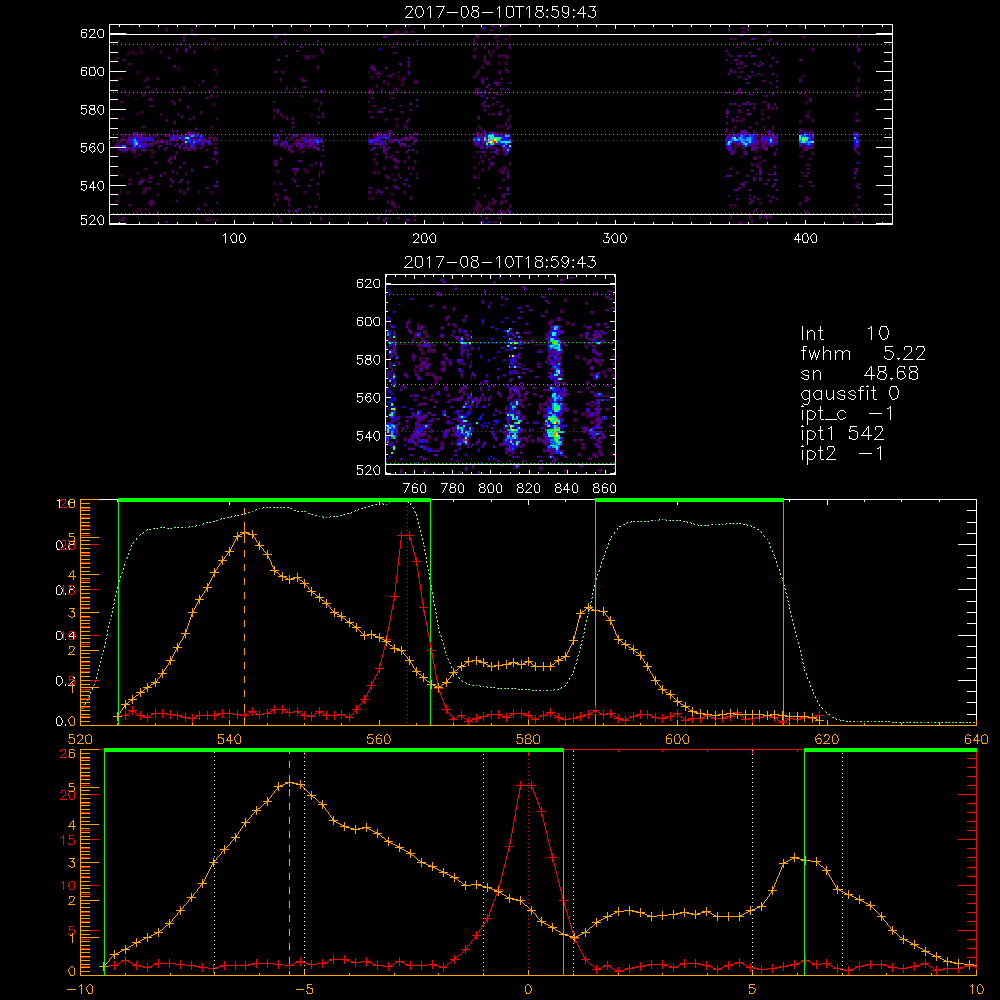The image size is (1000, 1000).
Task: Click the timestamp title above the middle image
Action: pos(501,262)
